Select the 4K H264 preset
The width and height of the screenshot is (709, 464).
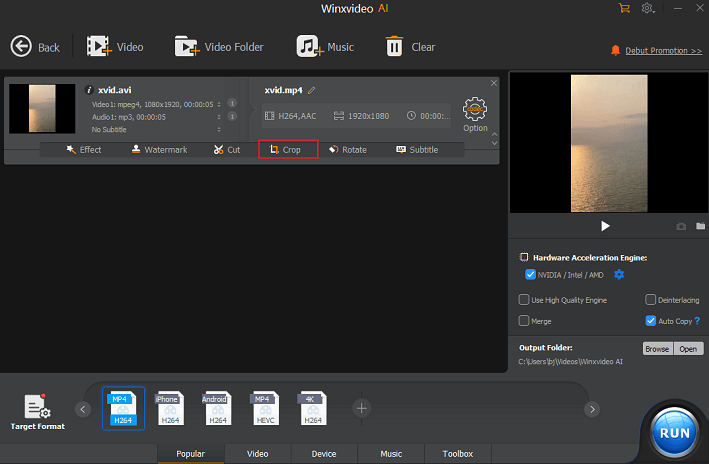click(x=313, y=408)
